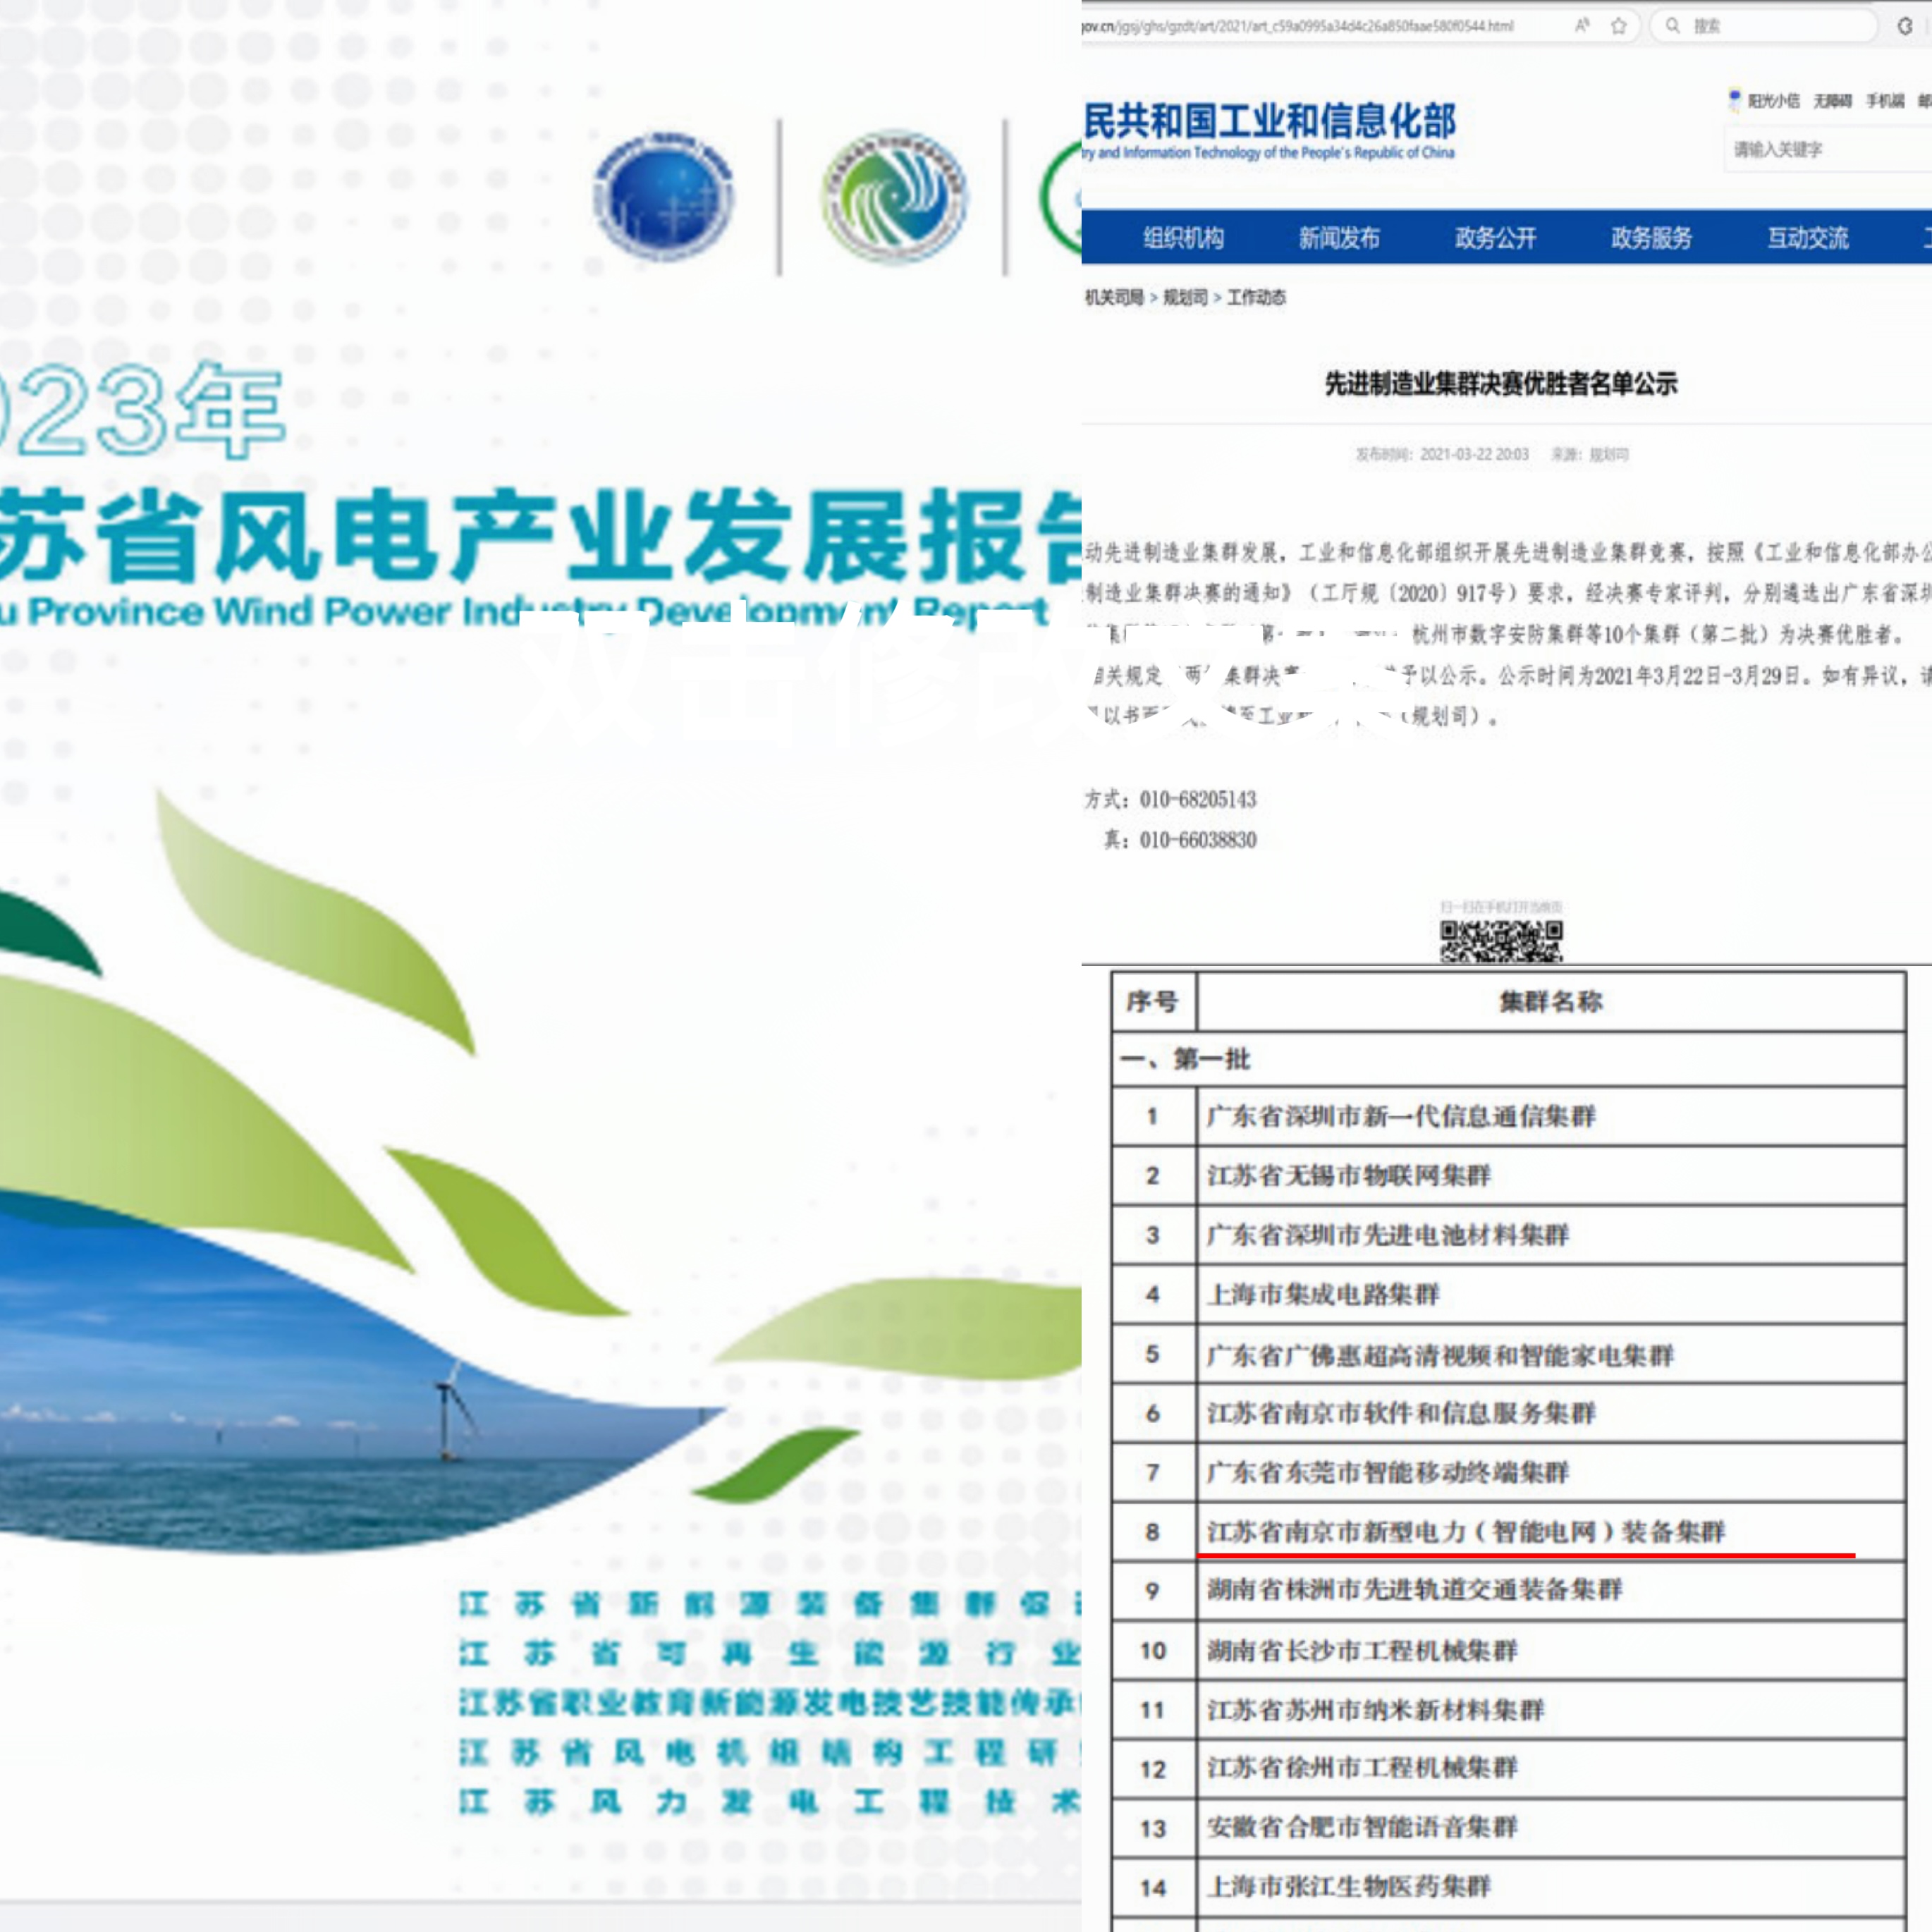
Task: Click the 请输入关键字 site search field
Action: pyautogui.click(x=1828, y=149)
